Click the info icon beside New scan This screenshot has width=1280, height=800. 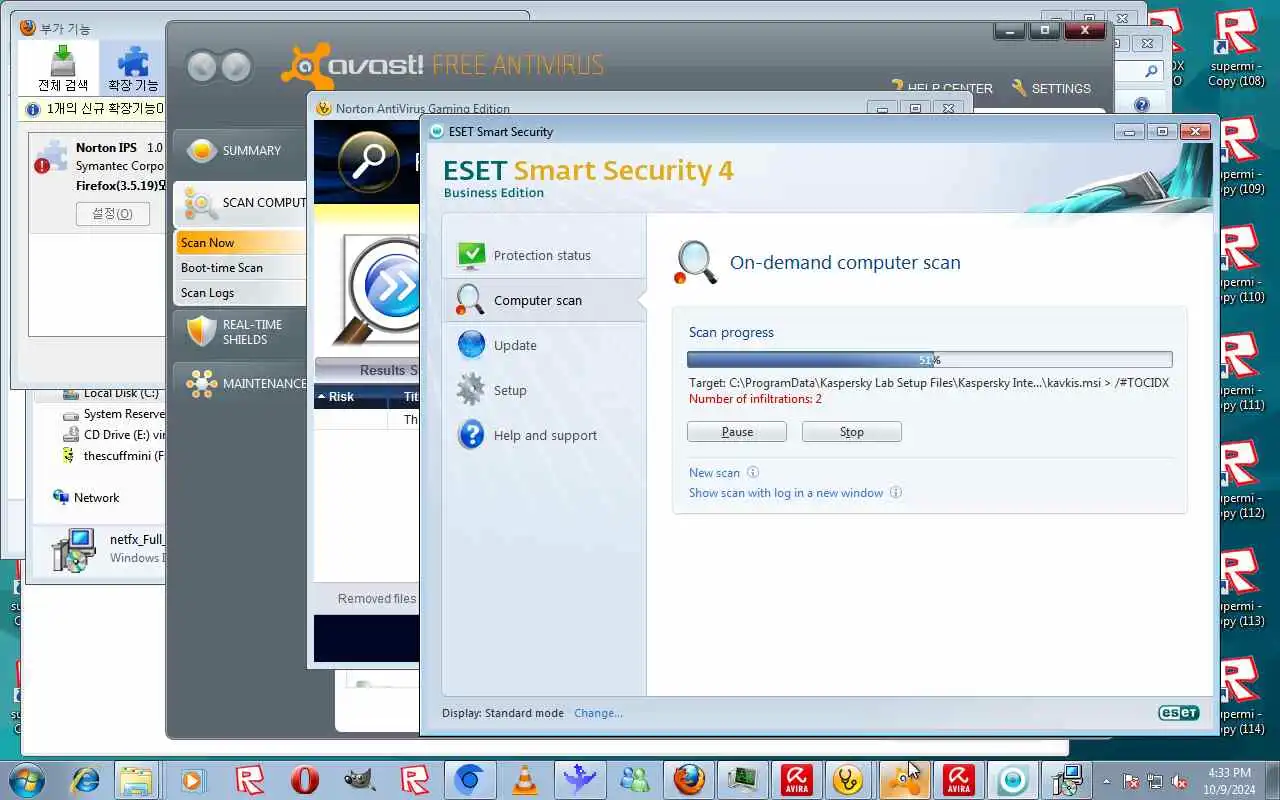(x=753, y=473)
